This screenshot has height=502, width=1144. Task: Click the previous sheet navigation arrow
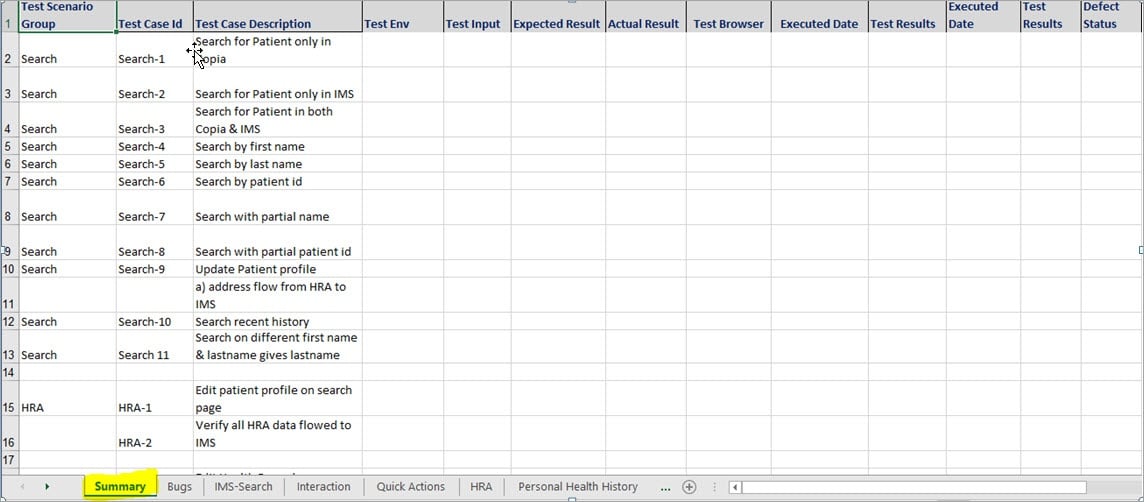[x=23, y=487]
